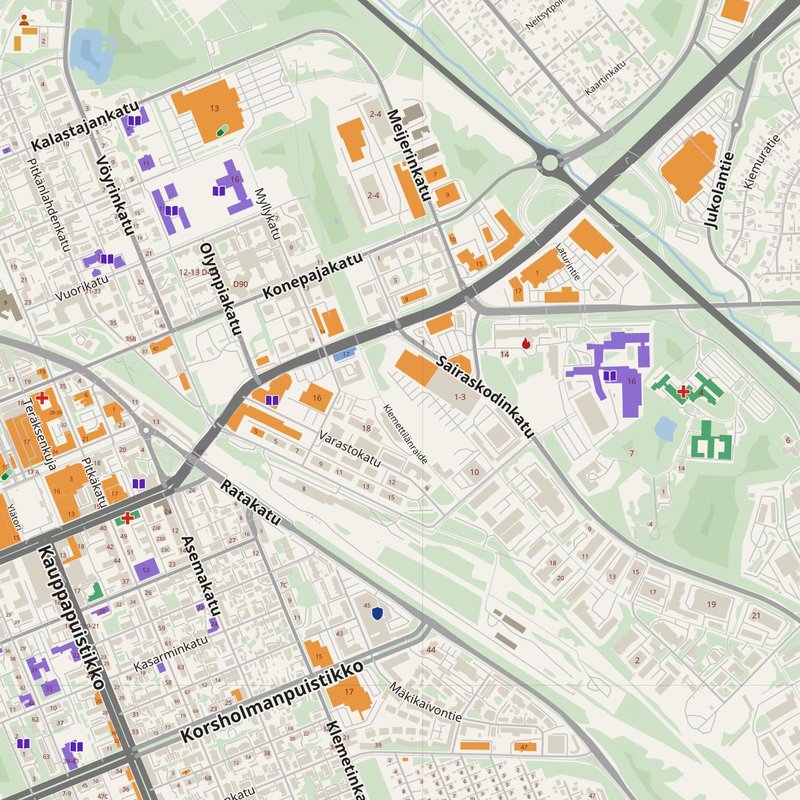Click red cross icon on green hospital building
This screenshot has height=800, width=800.
click(683, 391)
